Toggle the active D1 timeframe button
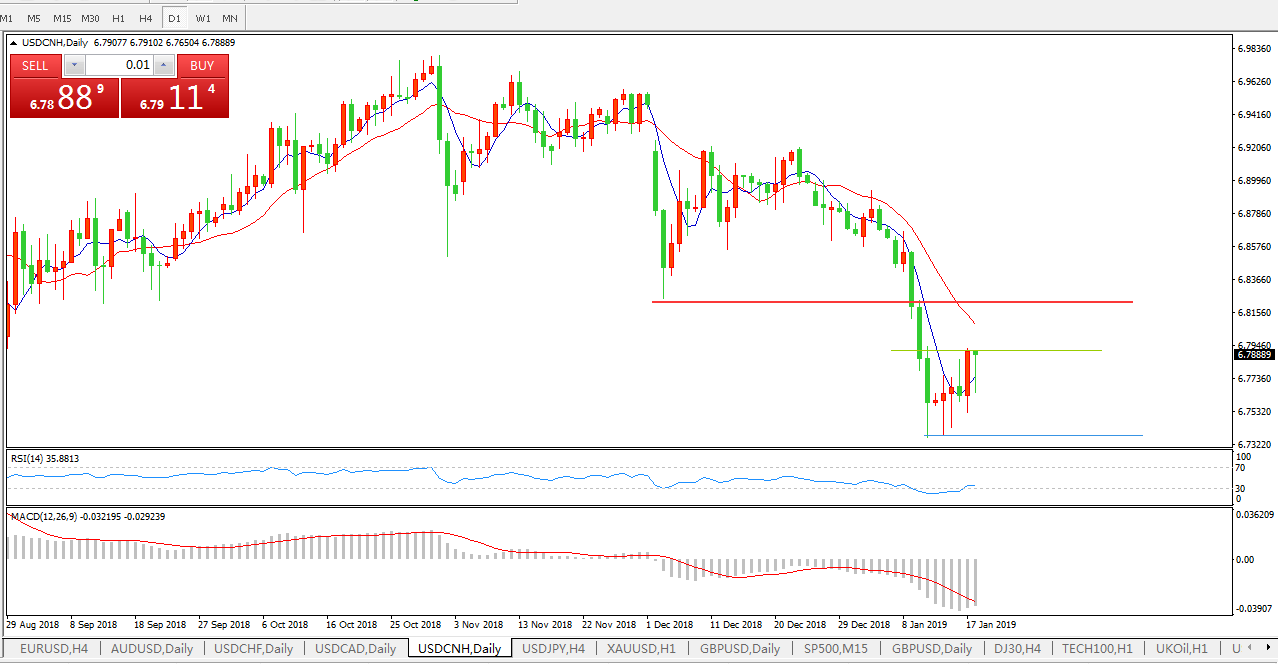 (175, 18)
